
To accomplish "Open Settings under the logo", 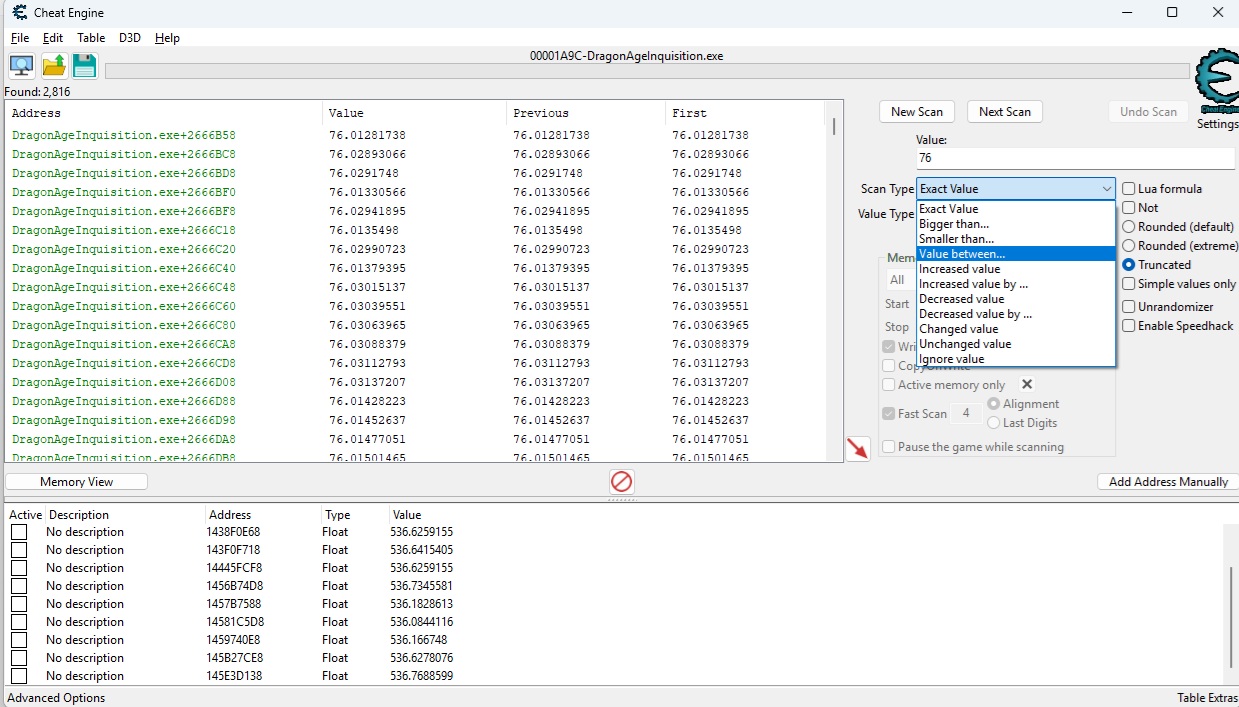I will (1216, 124).
